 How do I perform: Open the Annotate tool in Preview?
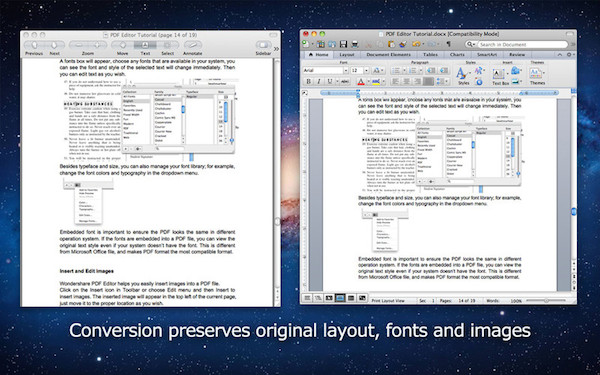193,45
